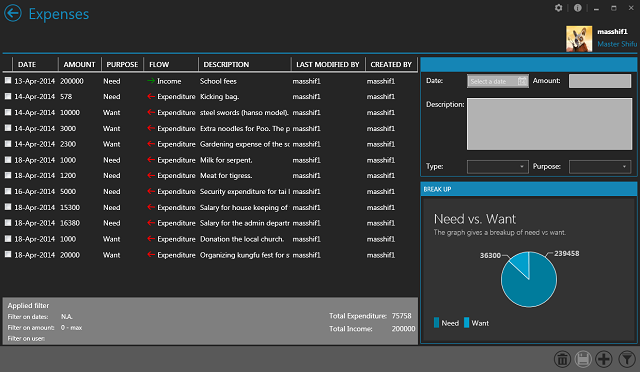The image size is (640, 372).
Task: Sort by the AMOUNT column header
Action: pos(79,65)
